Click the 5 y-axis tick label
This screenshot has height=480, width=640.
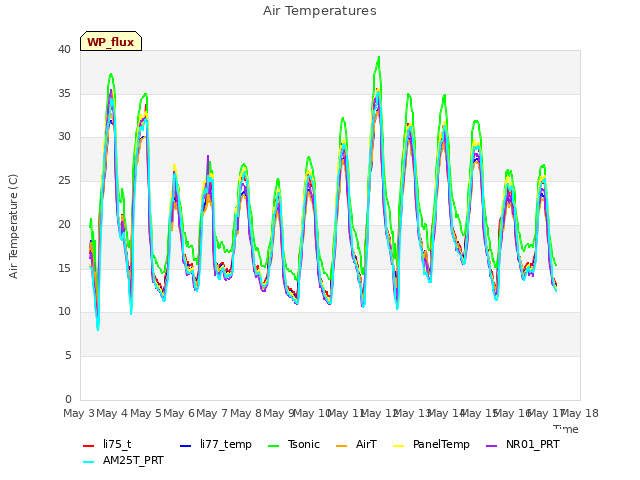pyautogui.click(x=68, y=356)
